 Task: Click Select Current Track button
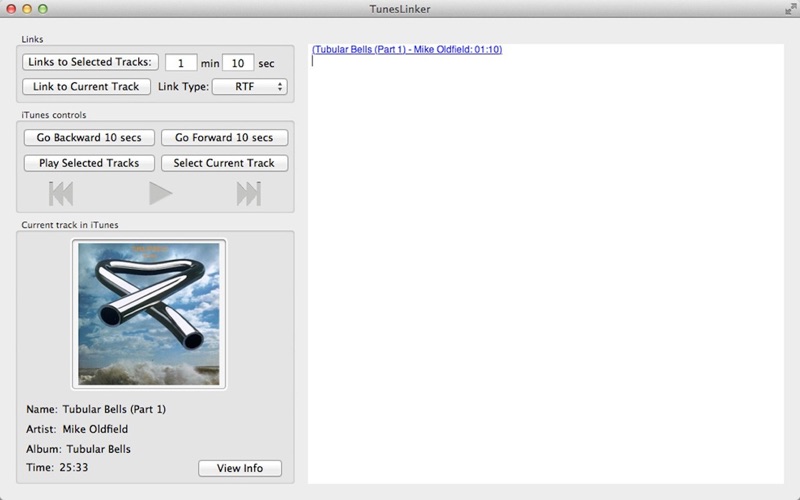tap(224, 163)
